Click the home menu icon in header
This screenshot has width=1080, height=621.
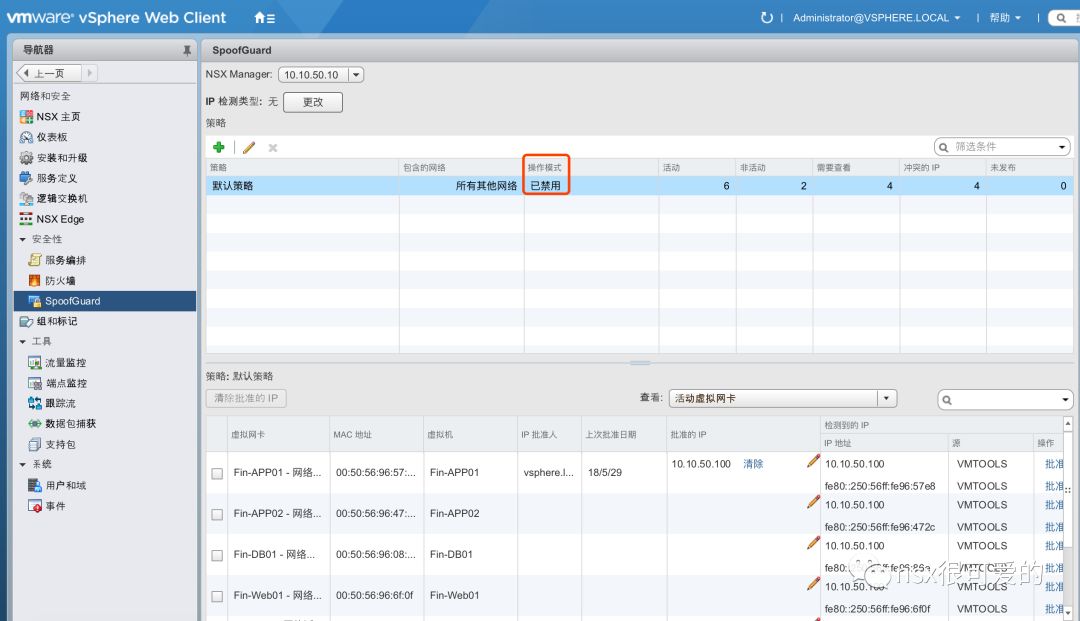(x=264, y=18)
